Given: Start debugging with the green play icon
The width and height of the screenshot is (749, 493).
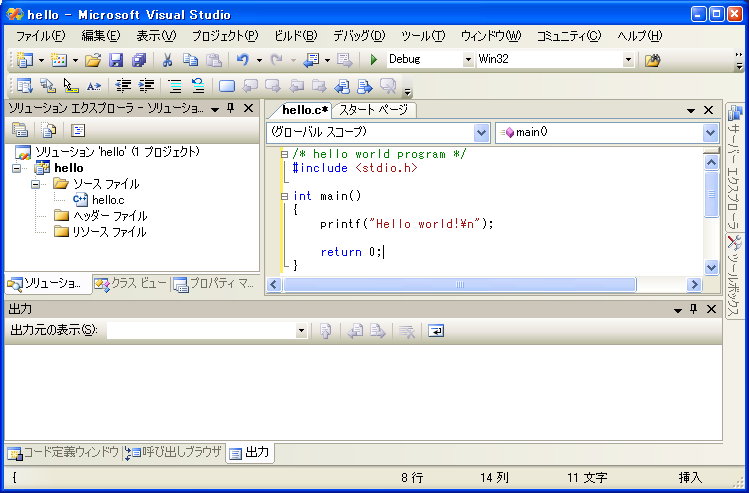Looking at the screenshot, I should click(374, 60).
